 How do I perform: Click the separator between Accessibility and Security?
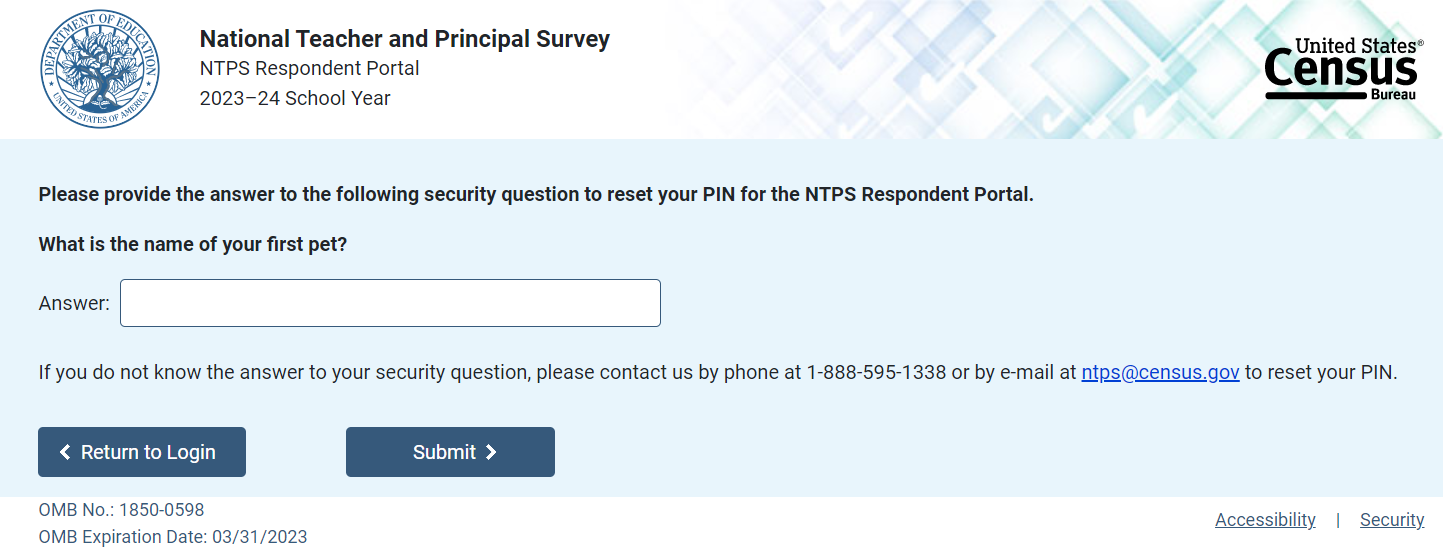click(x=1338, y=520)
